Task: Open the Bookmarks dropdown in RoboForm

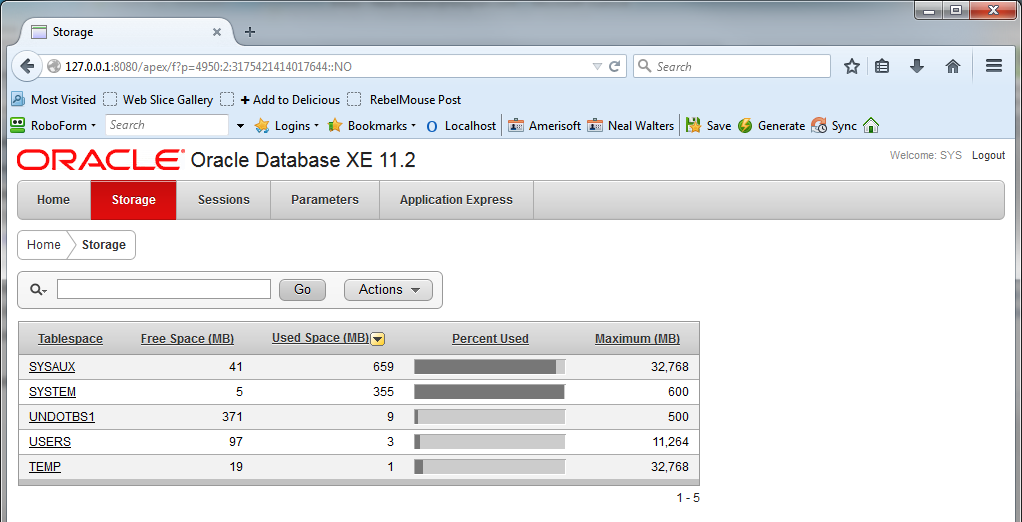Action: (372, 126)
